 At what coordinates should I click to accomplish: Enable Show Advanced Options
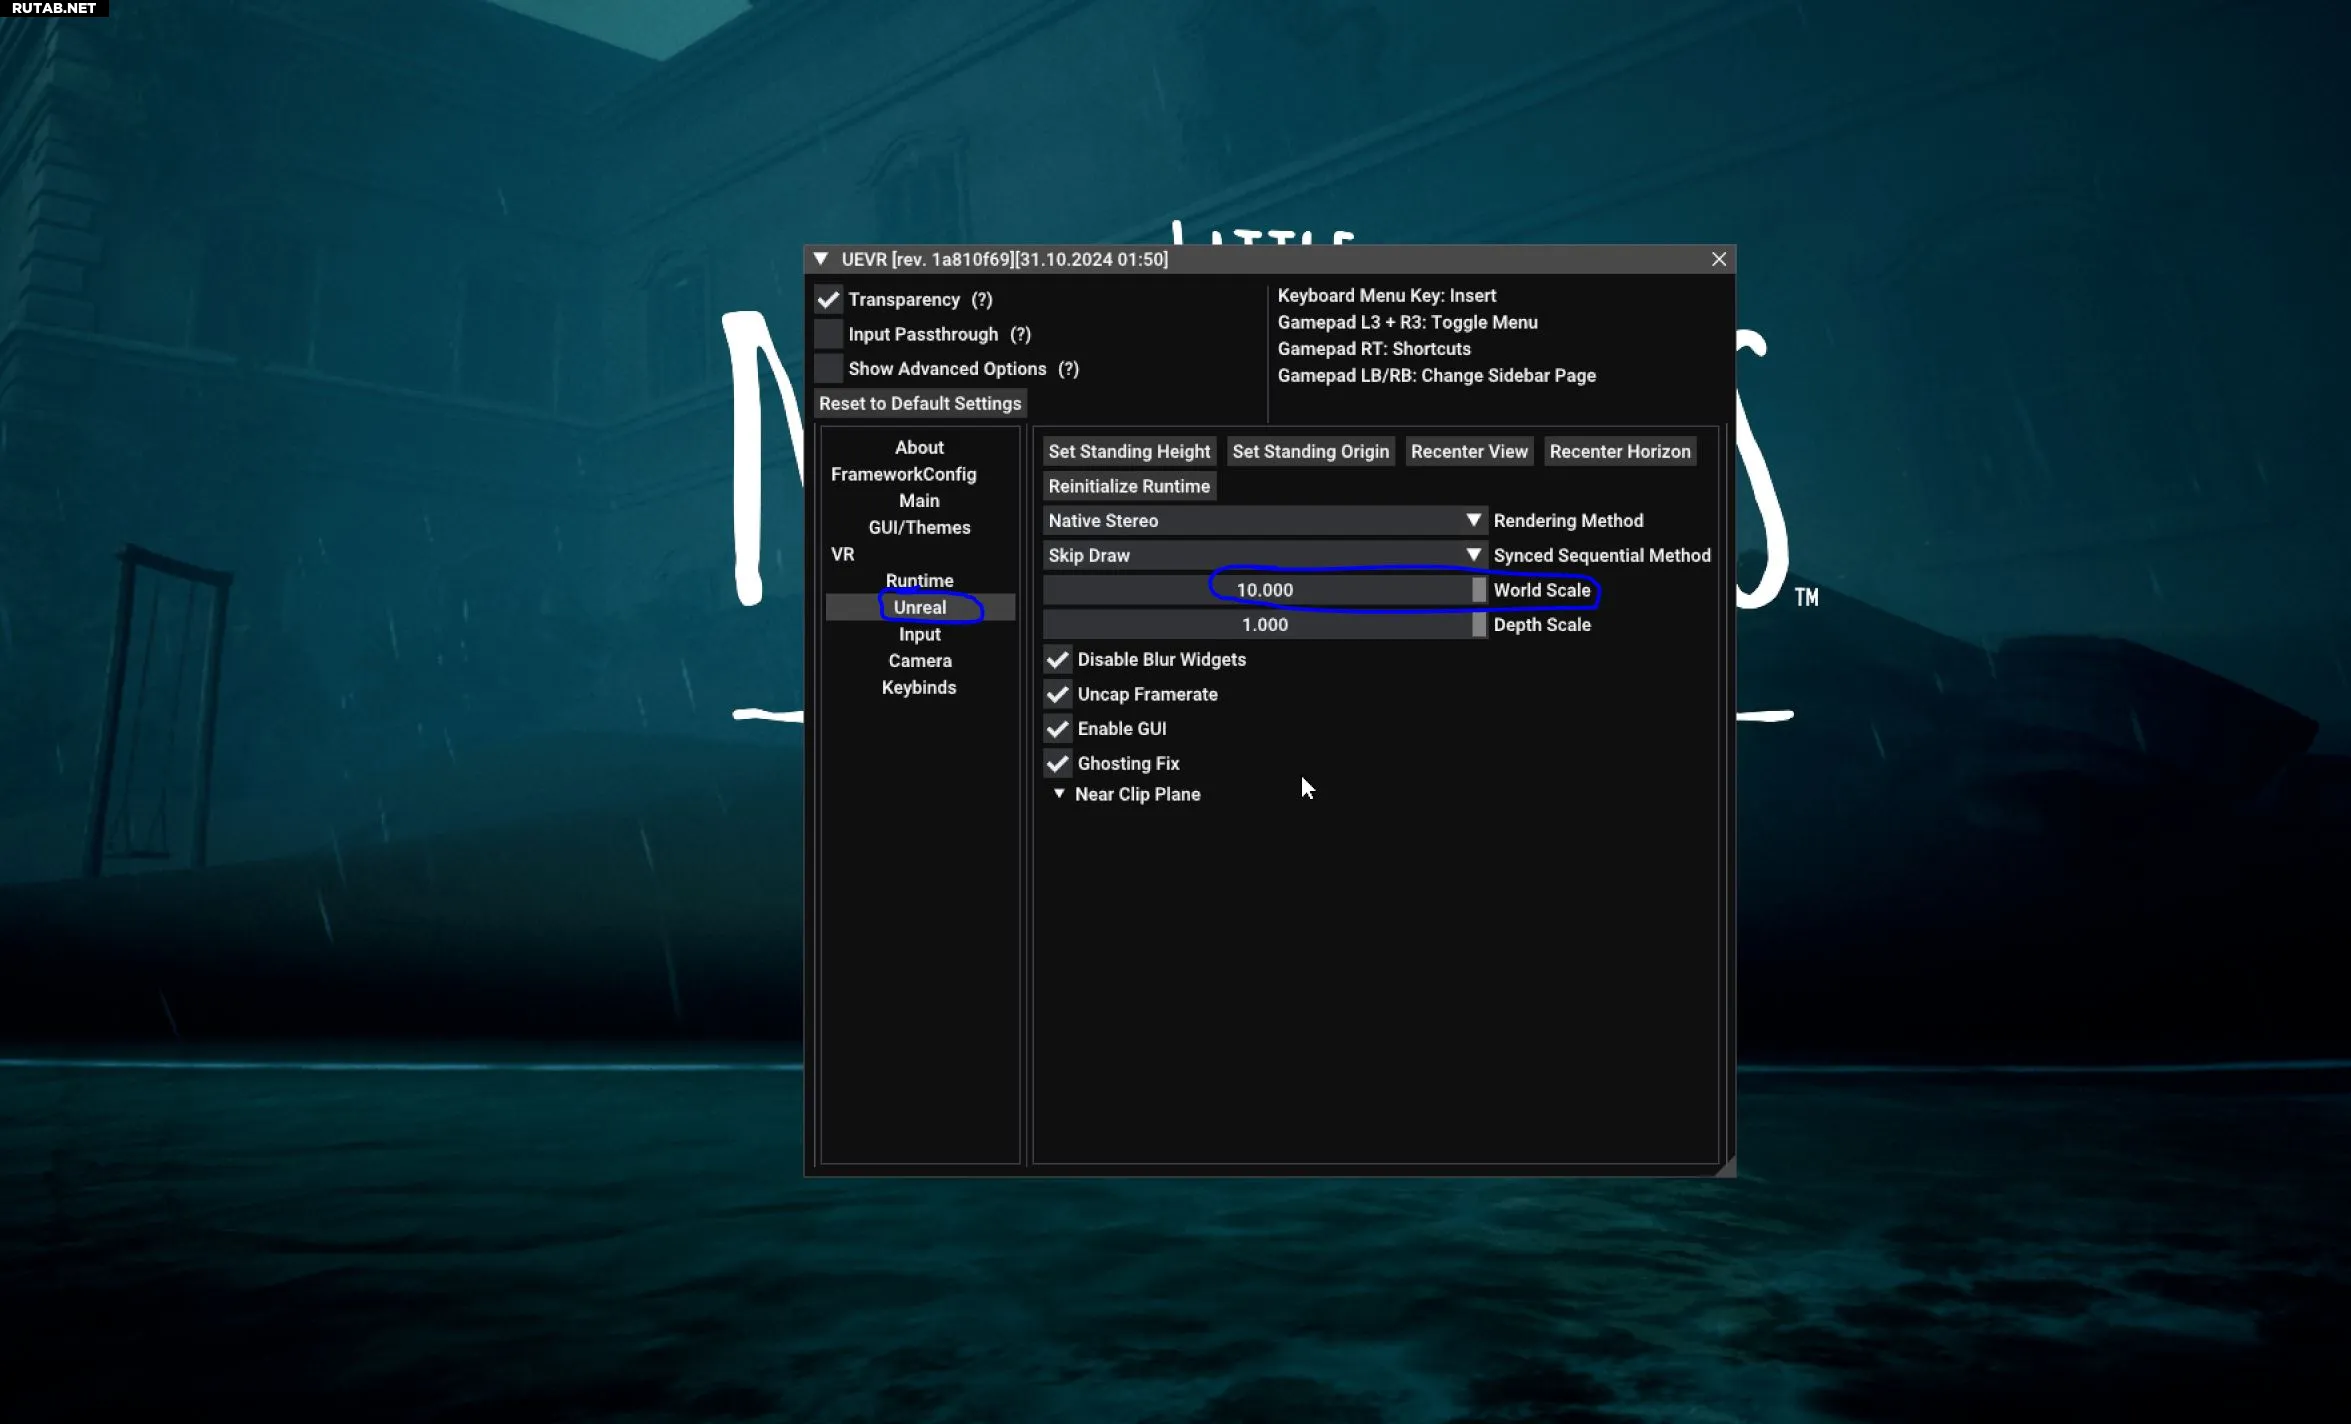click(x=828, y=369)
